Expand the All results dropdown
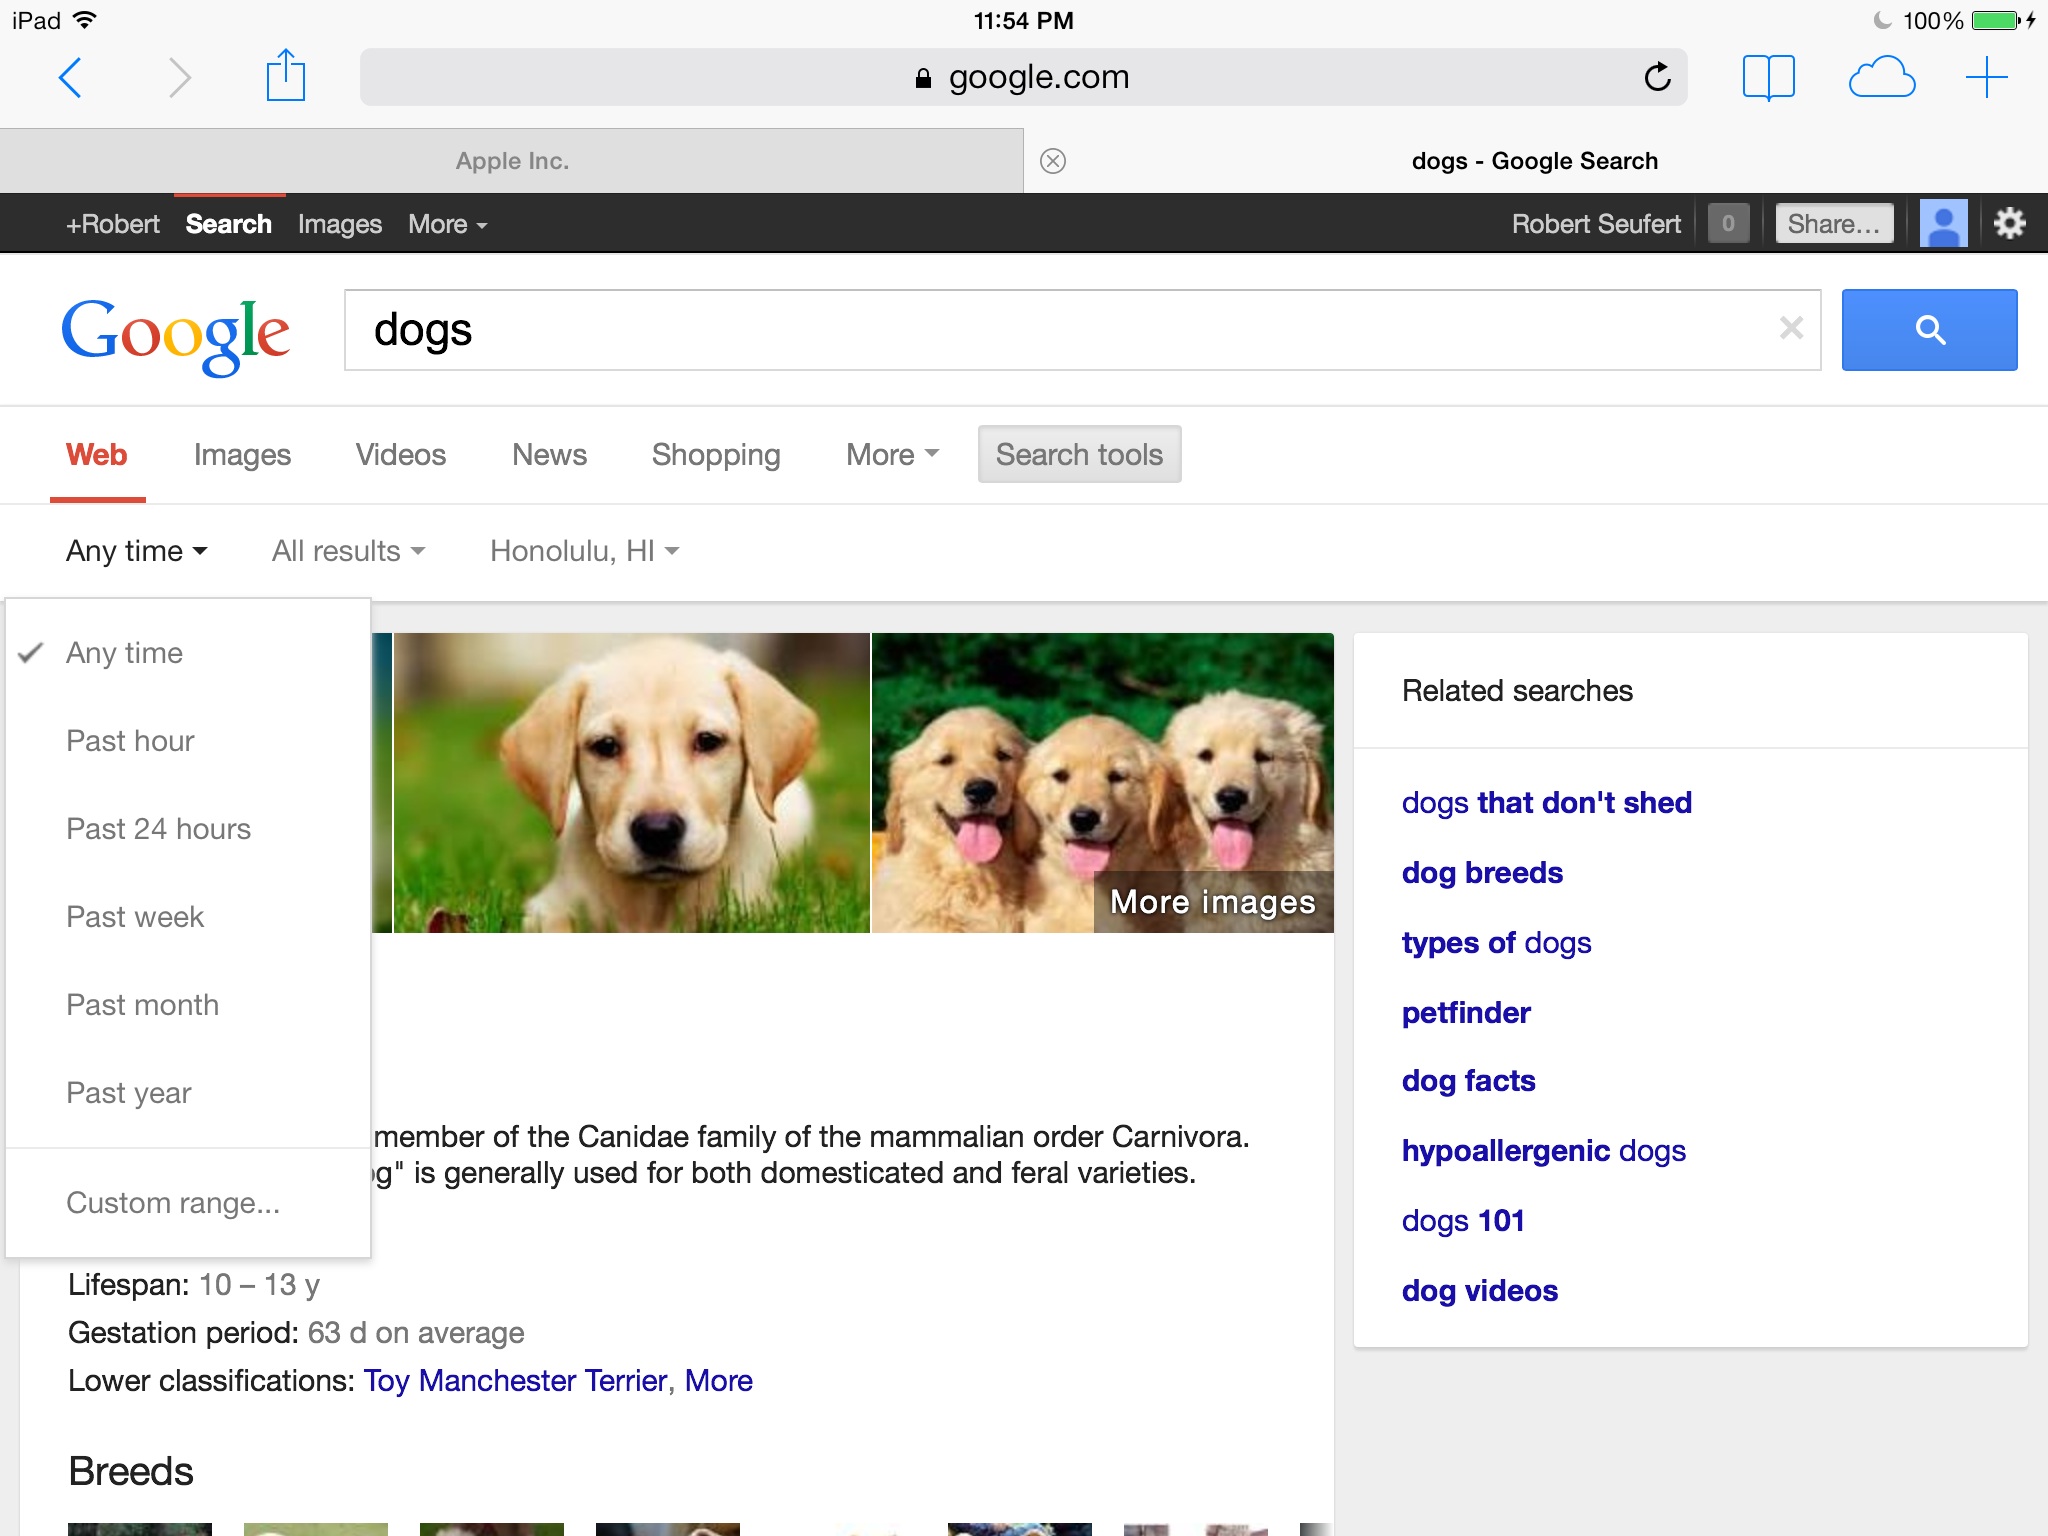The image size is (2048, 1536). [348, 551]
